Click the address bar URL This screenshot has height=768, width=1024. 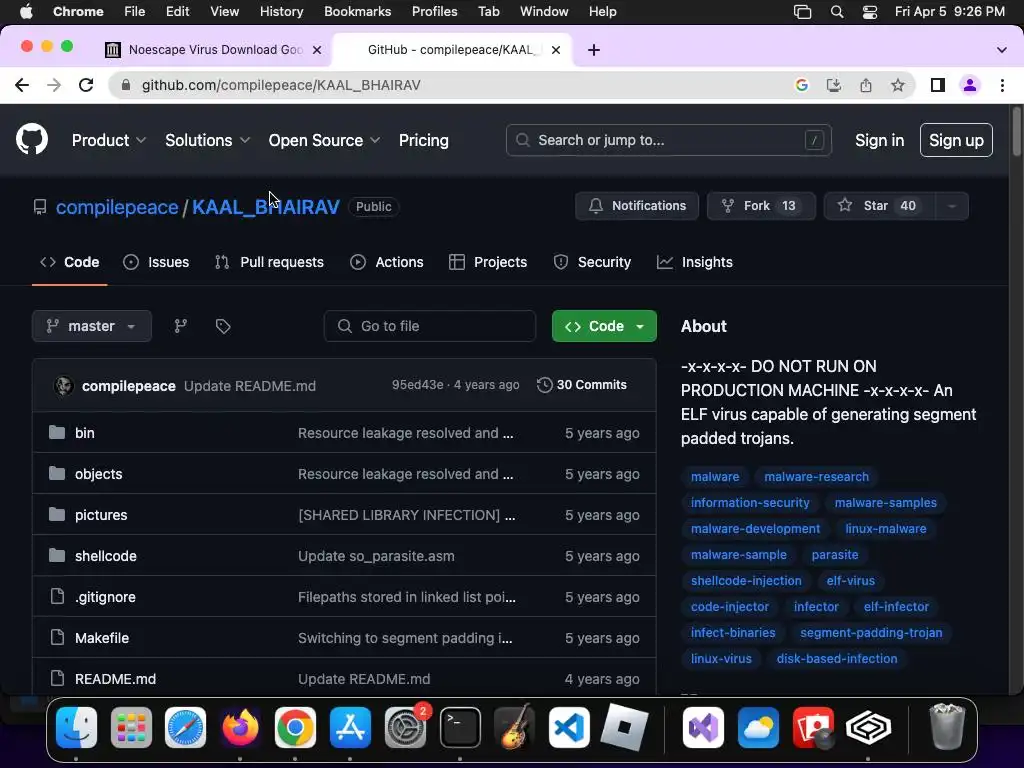click(x=281, y=85)
